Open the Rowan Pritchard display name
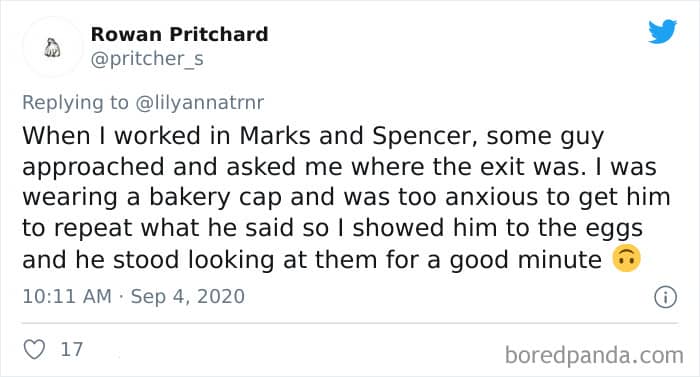This screenshot has width=700, height=377. coord(179,34)
